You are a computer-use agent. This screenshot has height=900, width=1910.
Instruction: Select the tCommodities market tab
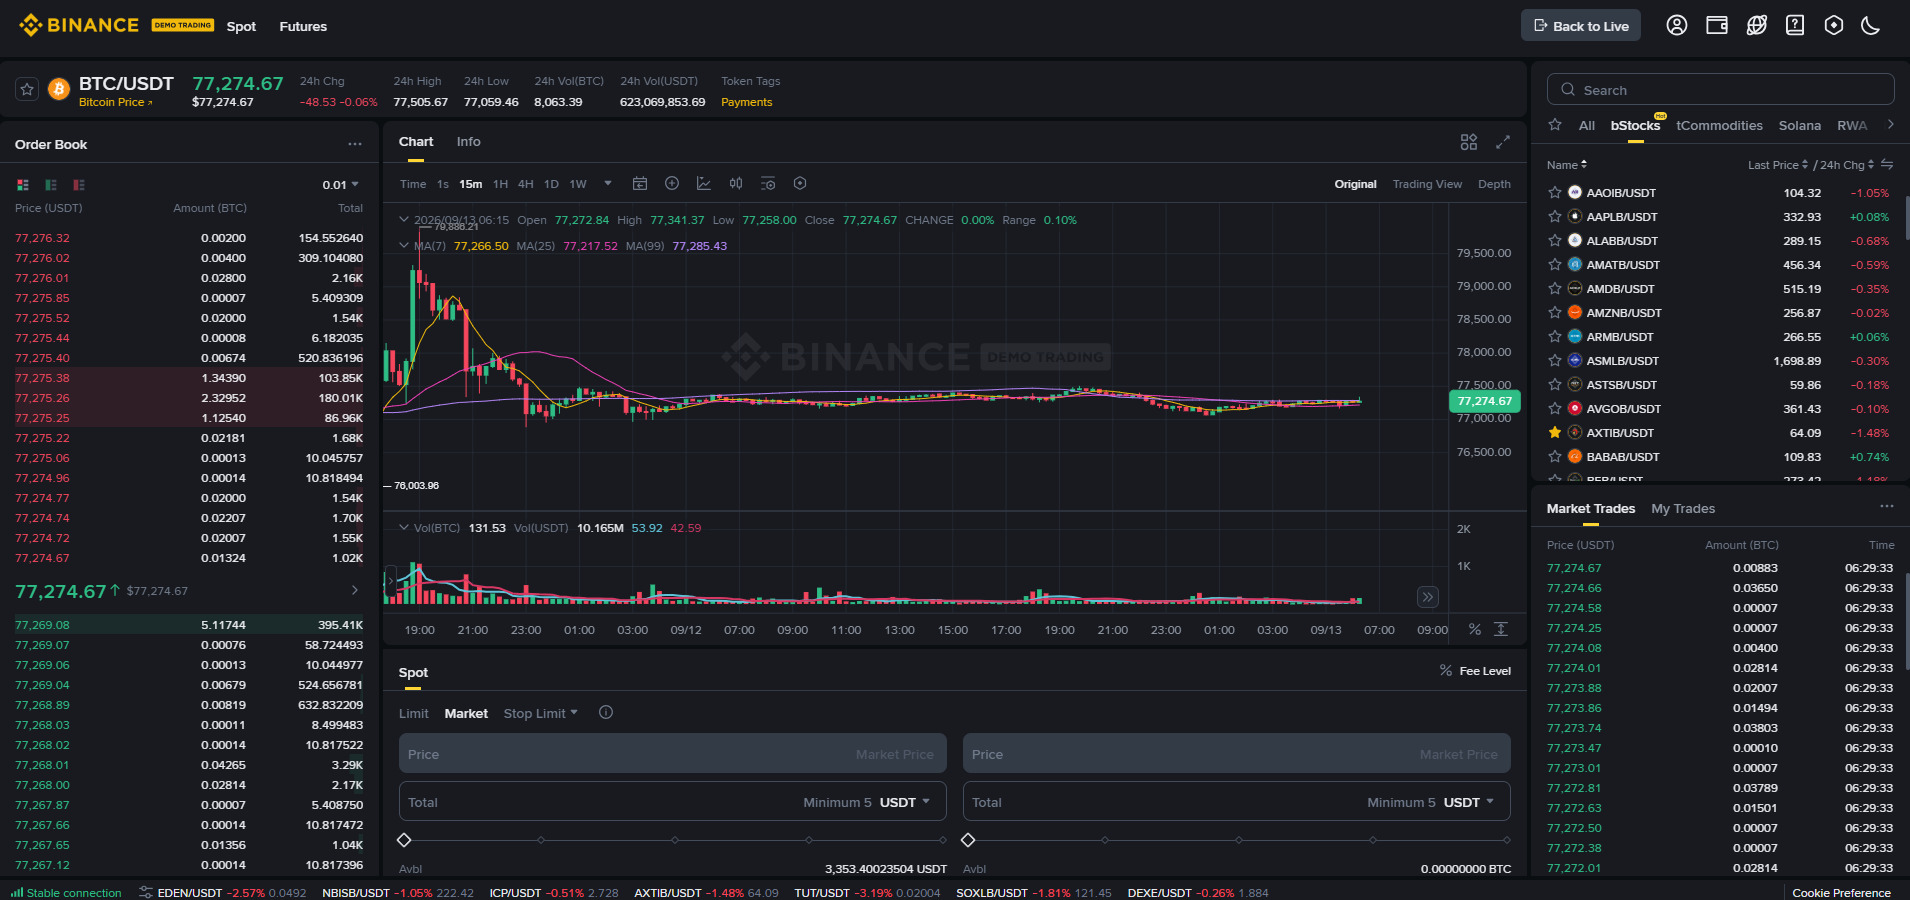(1719, 125)
